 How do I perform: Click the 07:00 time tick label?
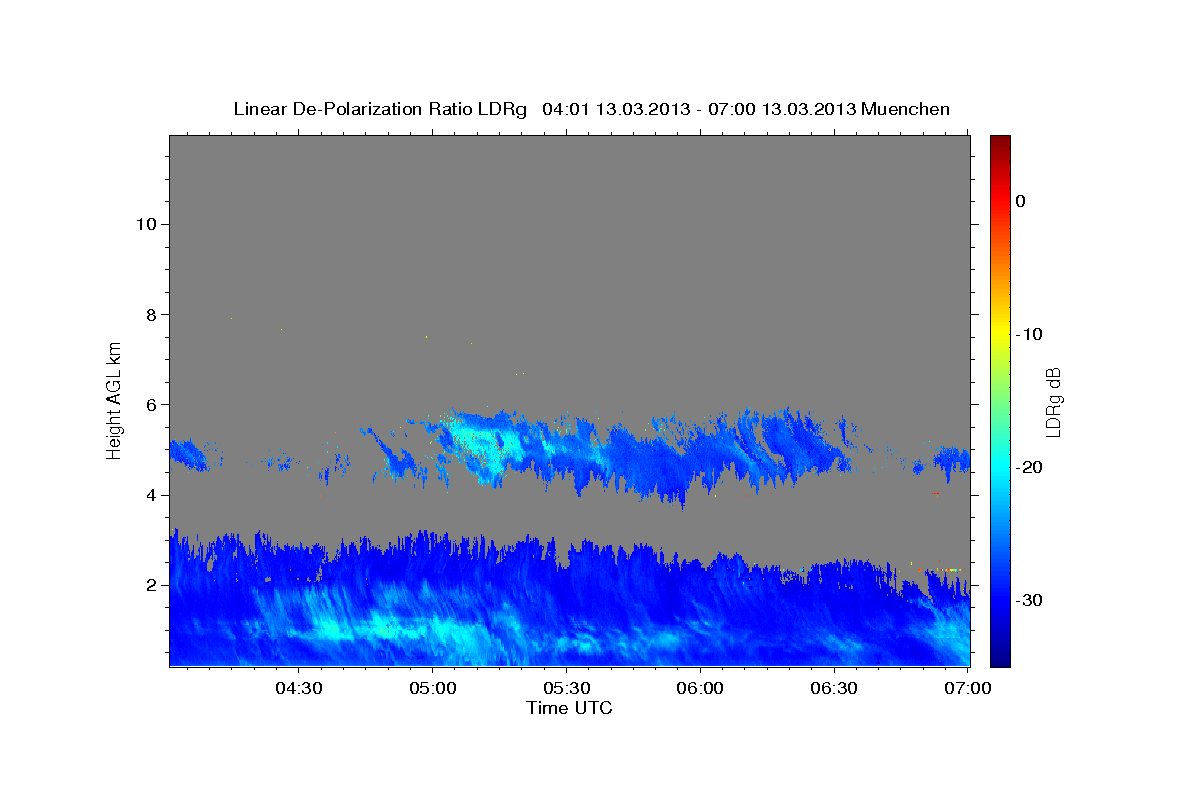tap(968, 689)
